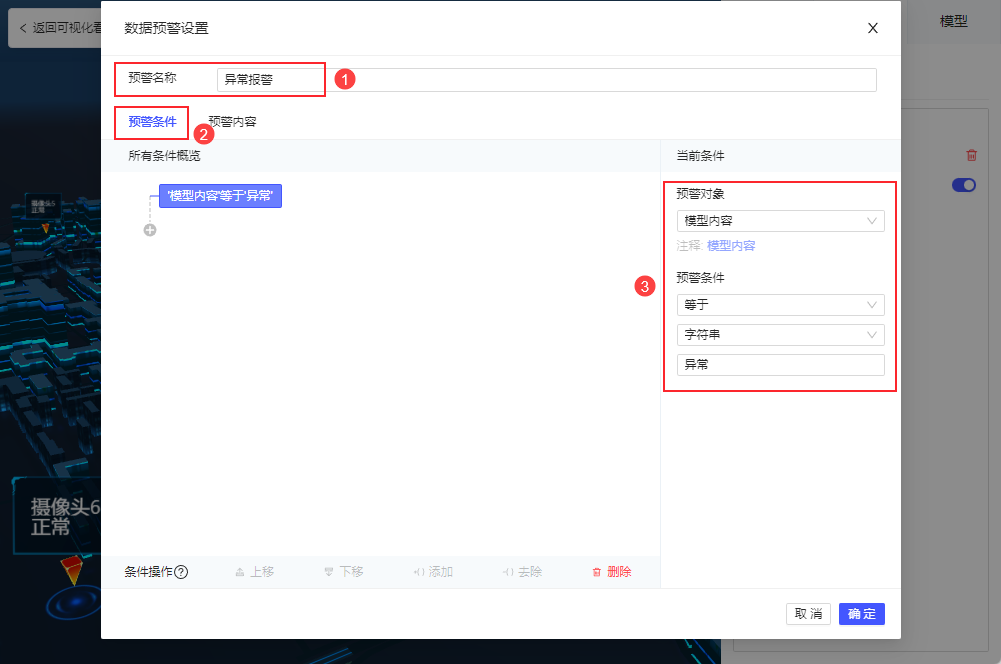
Task: Open the 字符串 type dropdown
Action: click(780, 335)
